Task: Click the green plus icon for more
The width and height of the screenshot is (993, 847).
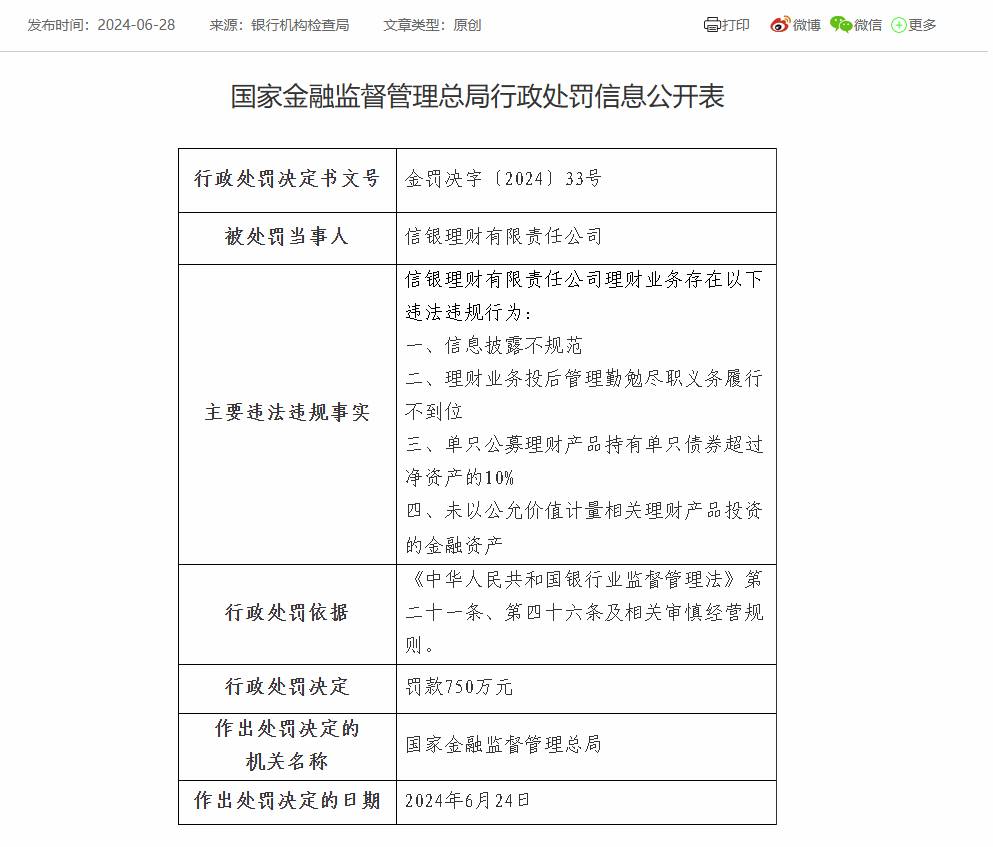Action: (898, 25)
